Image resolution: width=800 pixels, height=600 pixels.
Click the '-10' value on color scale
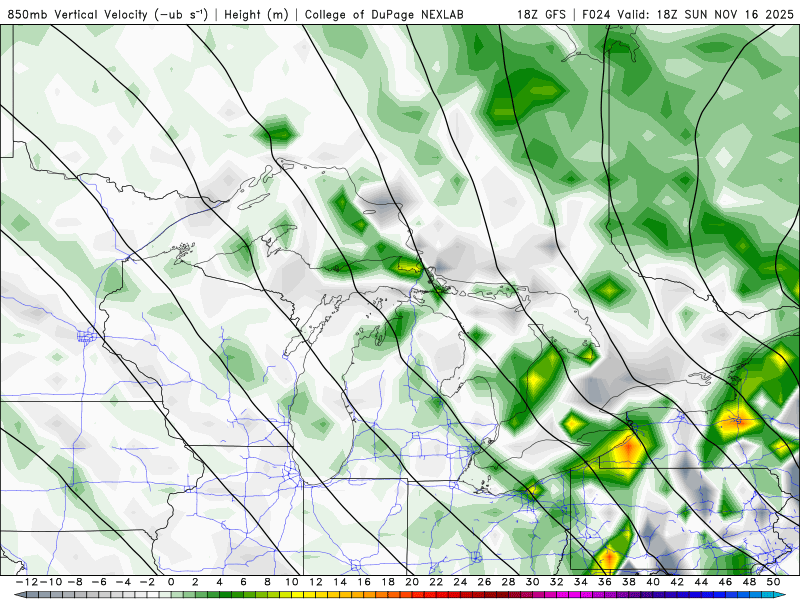tap(50, 582)
